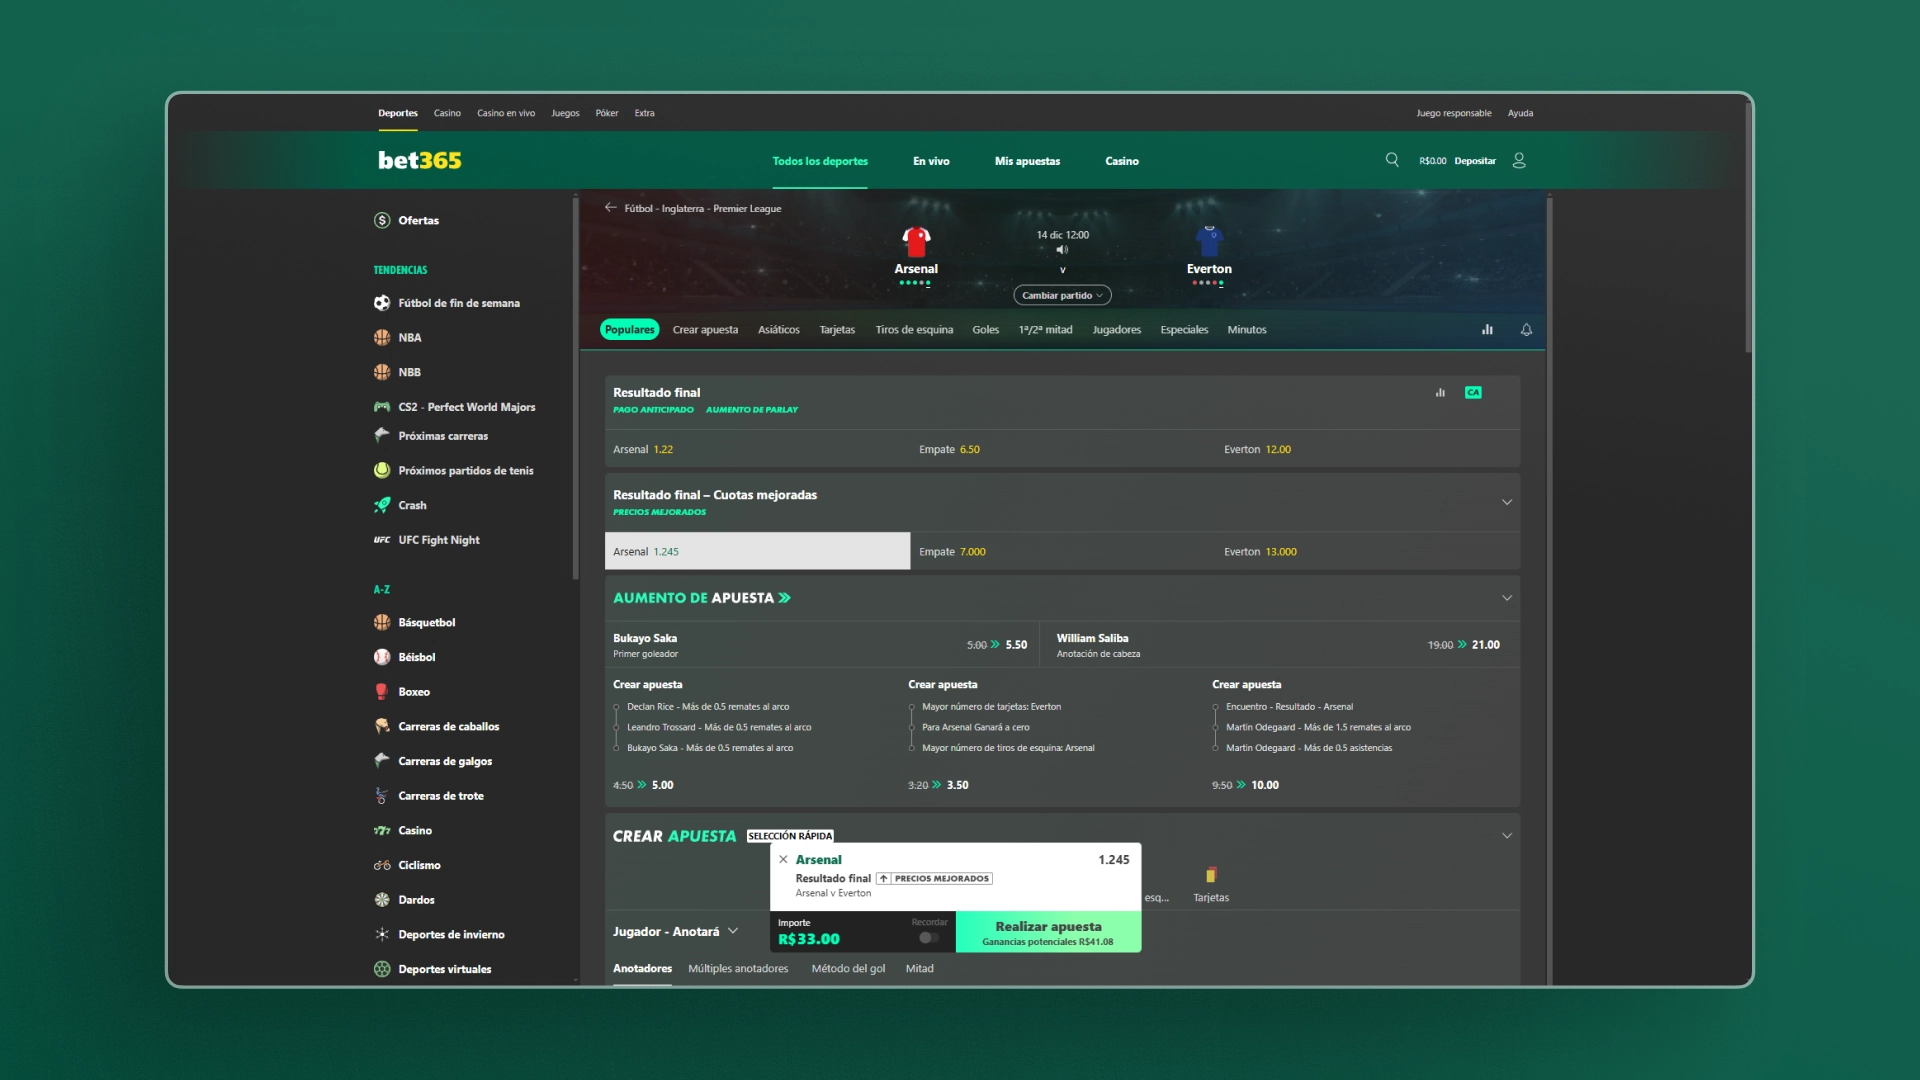This screenshot has height=1080, width=1920.
Task: Select the 10.00 boosted Crear apuesta odds
Action: point(1245,785)
